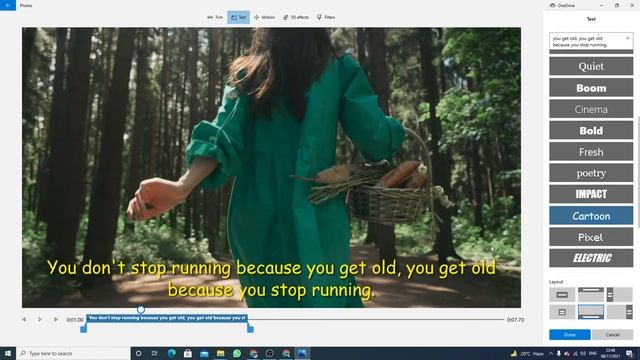Image resolution: width=640 pixels, height=360 pixels.
Task: Click the caption text input field
Action: pyautogui.click(x=591, y=42)
